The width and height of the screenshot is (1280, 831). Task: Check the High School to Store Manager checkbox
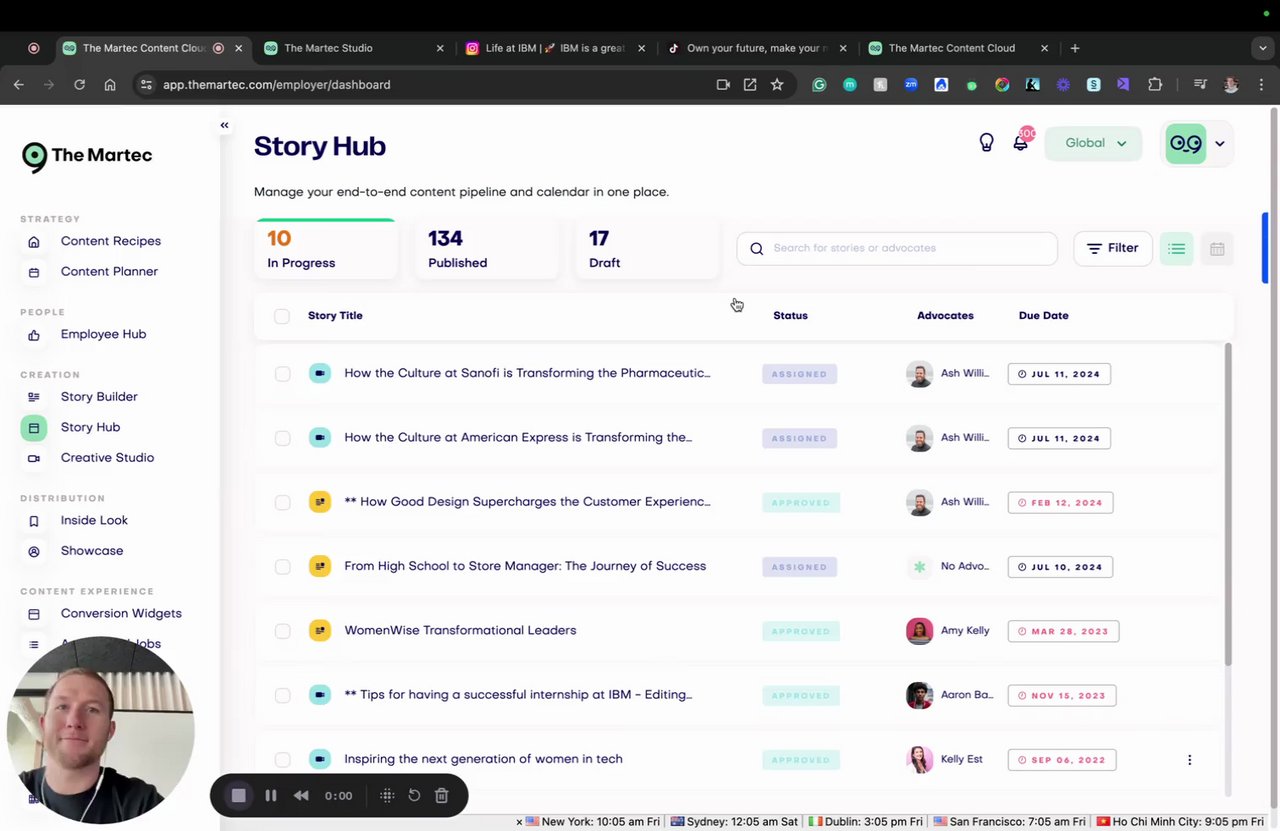(282, 567)
